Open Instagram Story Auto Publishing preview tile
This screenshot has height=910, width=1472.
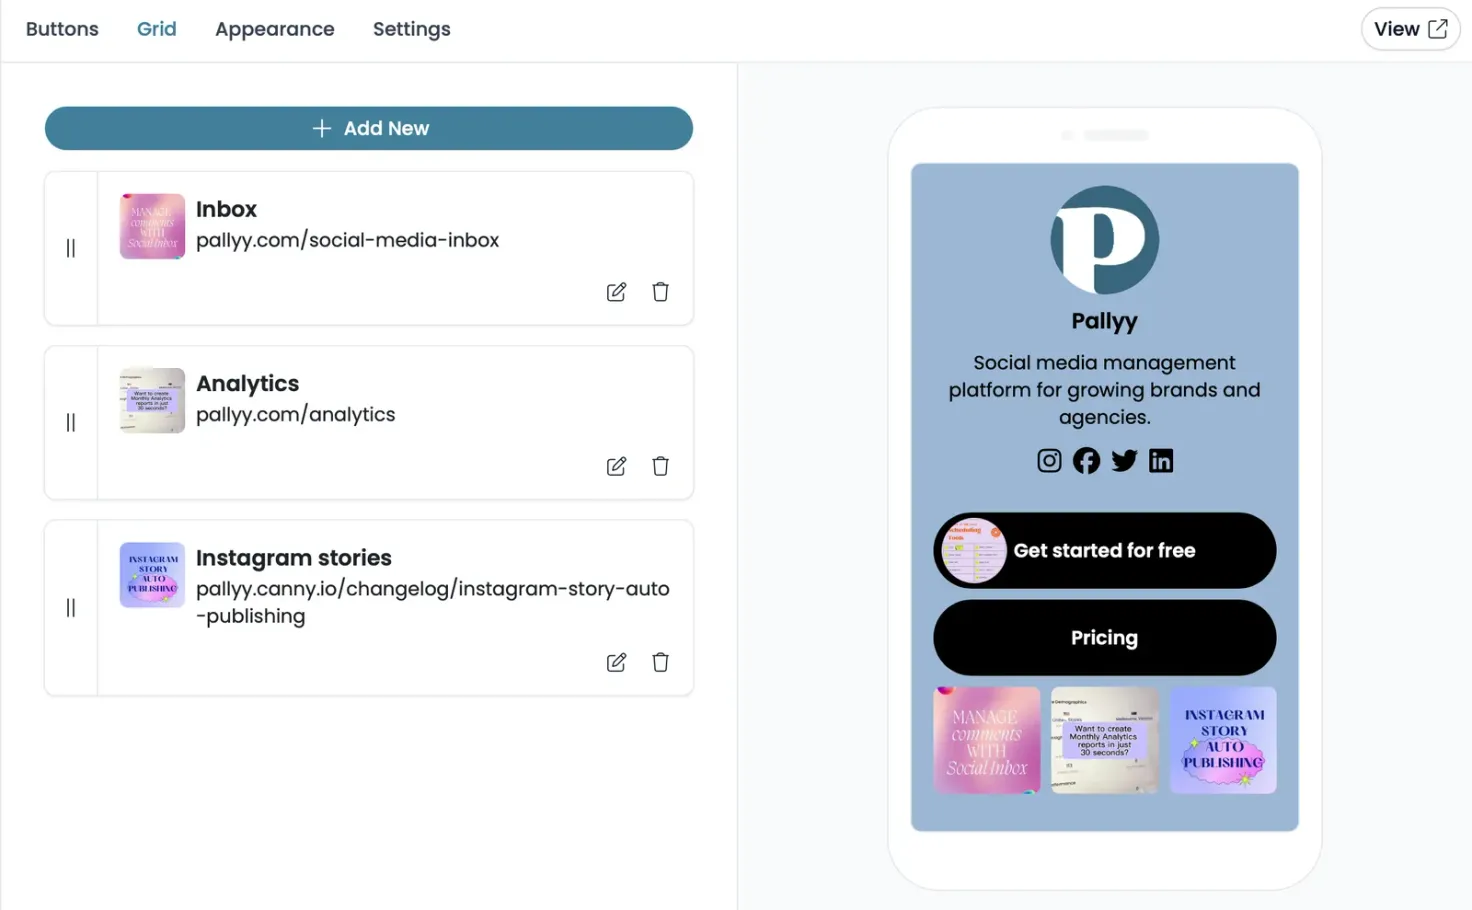pyautogui.click(x=1223, y=740)
